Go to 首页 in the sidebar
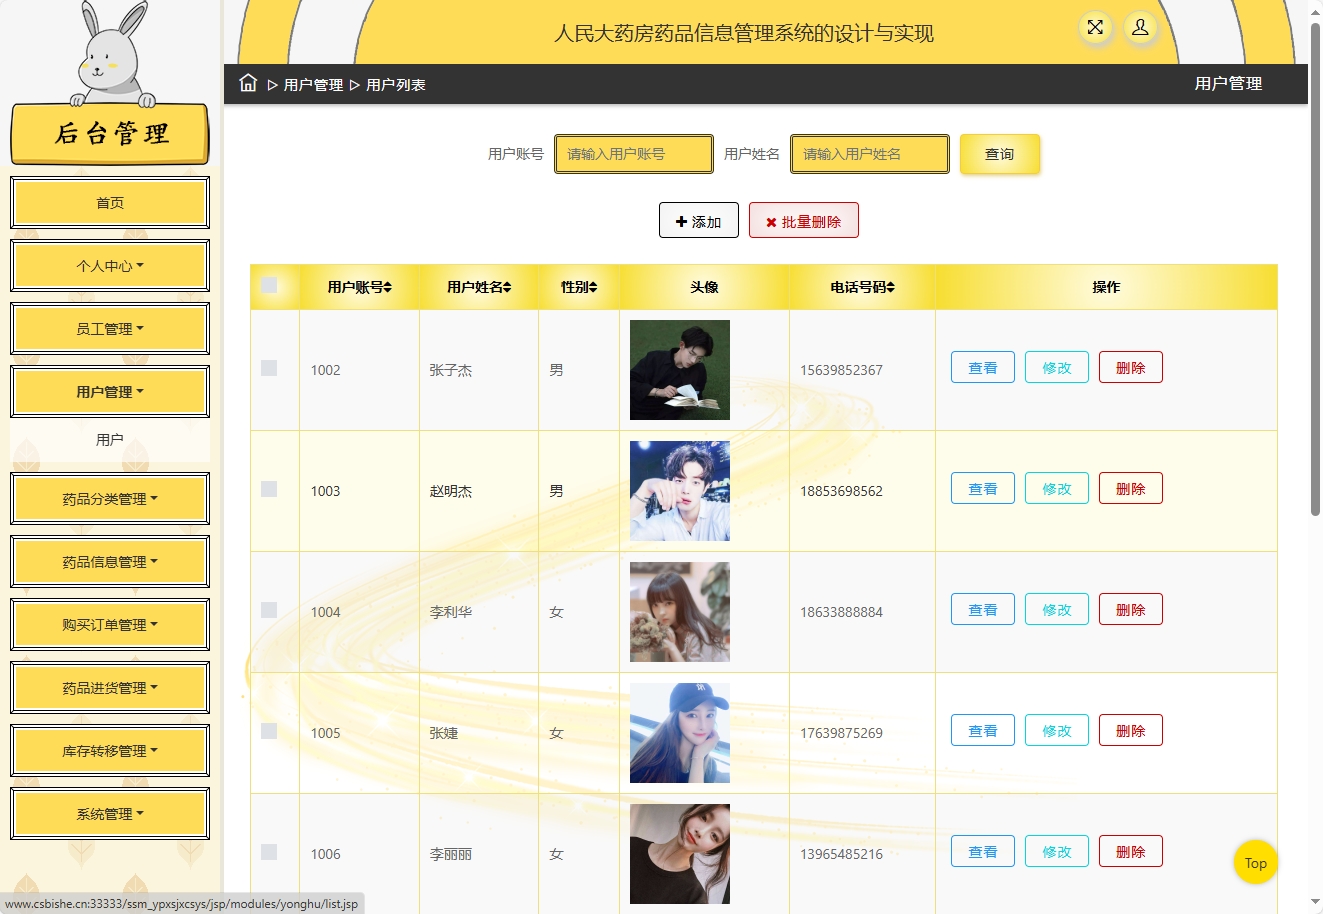This screenshot has height=914, width=1323. tap(110, 203)
